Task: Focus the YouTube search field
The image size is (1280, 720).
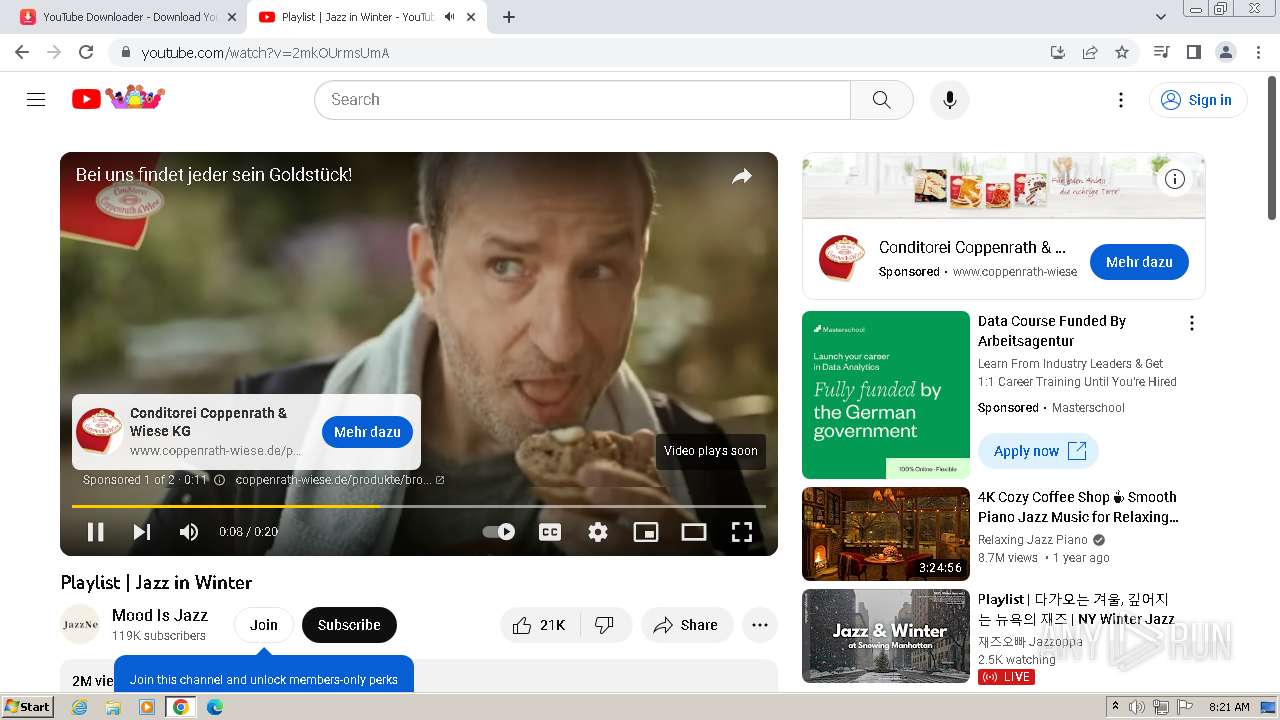Action: coord(582,99)
